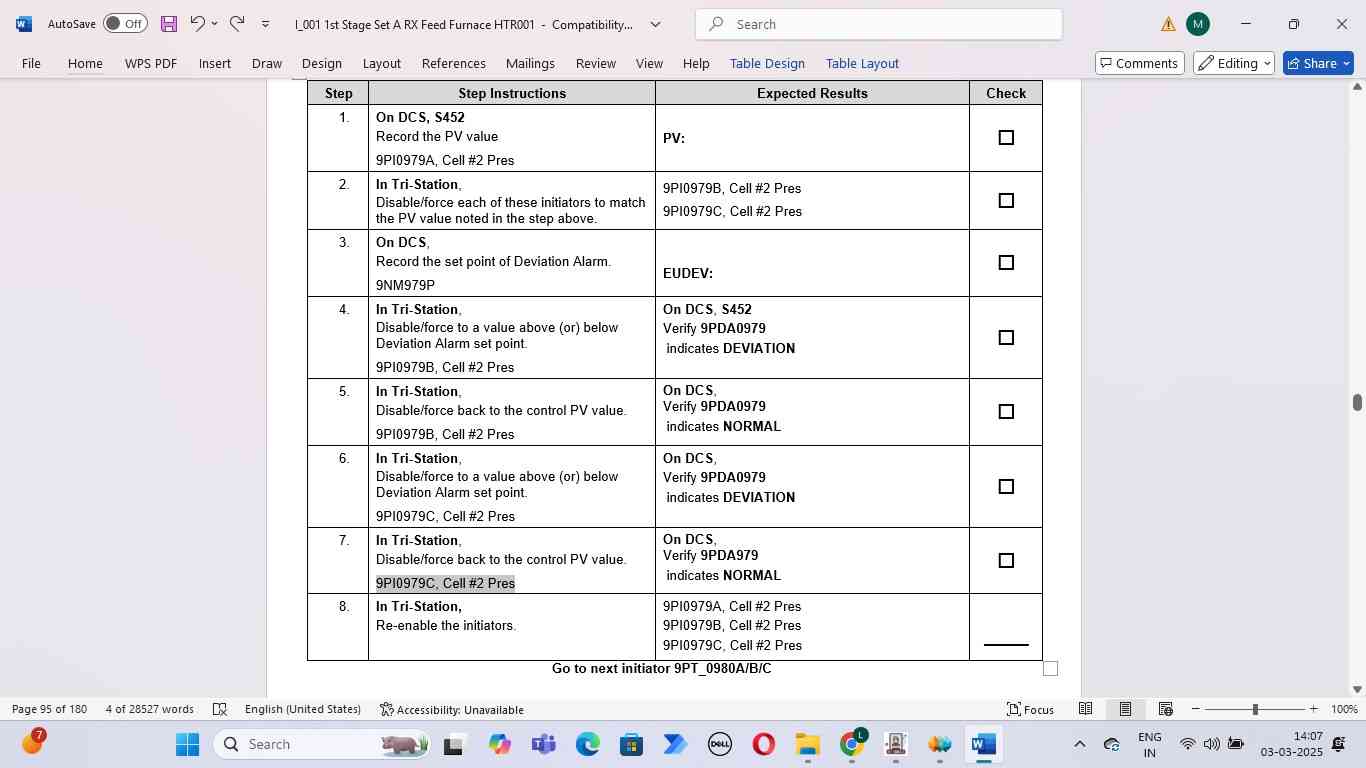Click 'English (United States)' language indicator

(303, 709)
